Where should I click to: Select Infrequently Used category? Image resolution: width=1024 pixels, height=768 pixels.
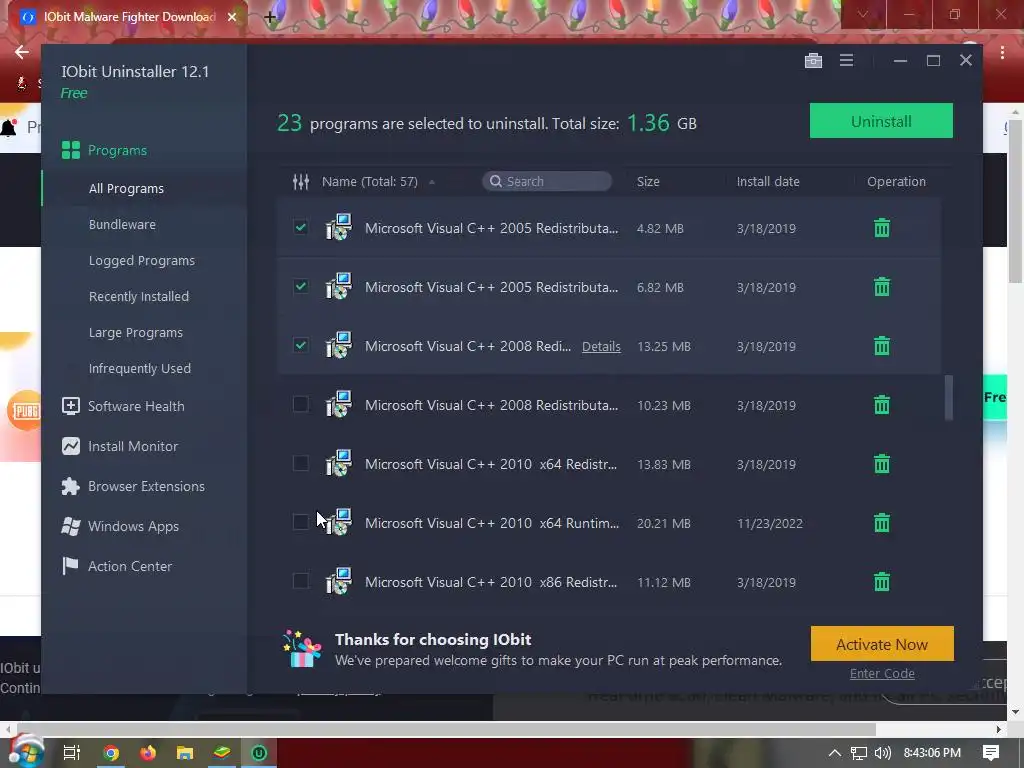pyautogui.click(x=140, y=368)
